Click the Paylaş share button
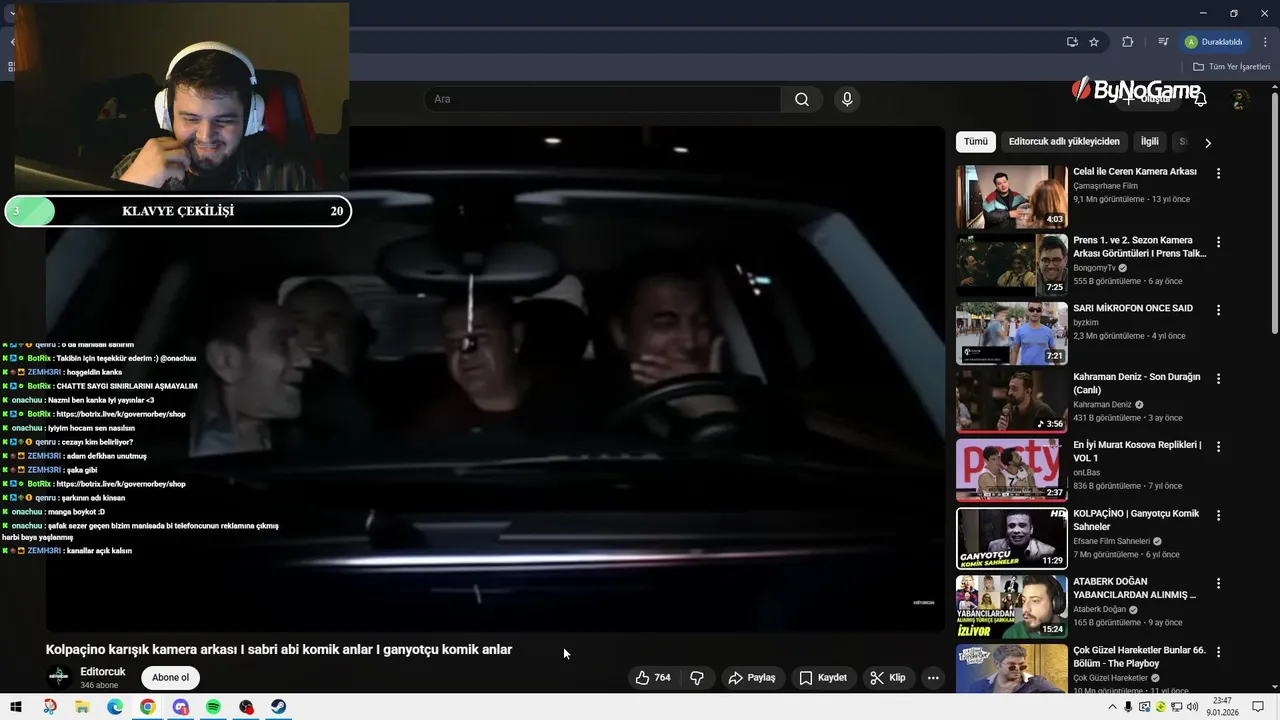Screen dimensions: 1280x720 752,678
